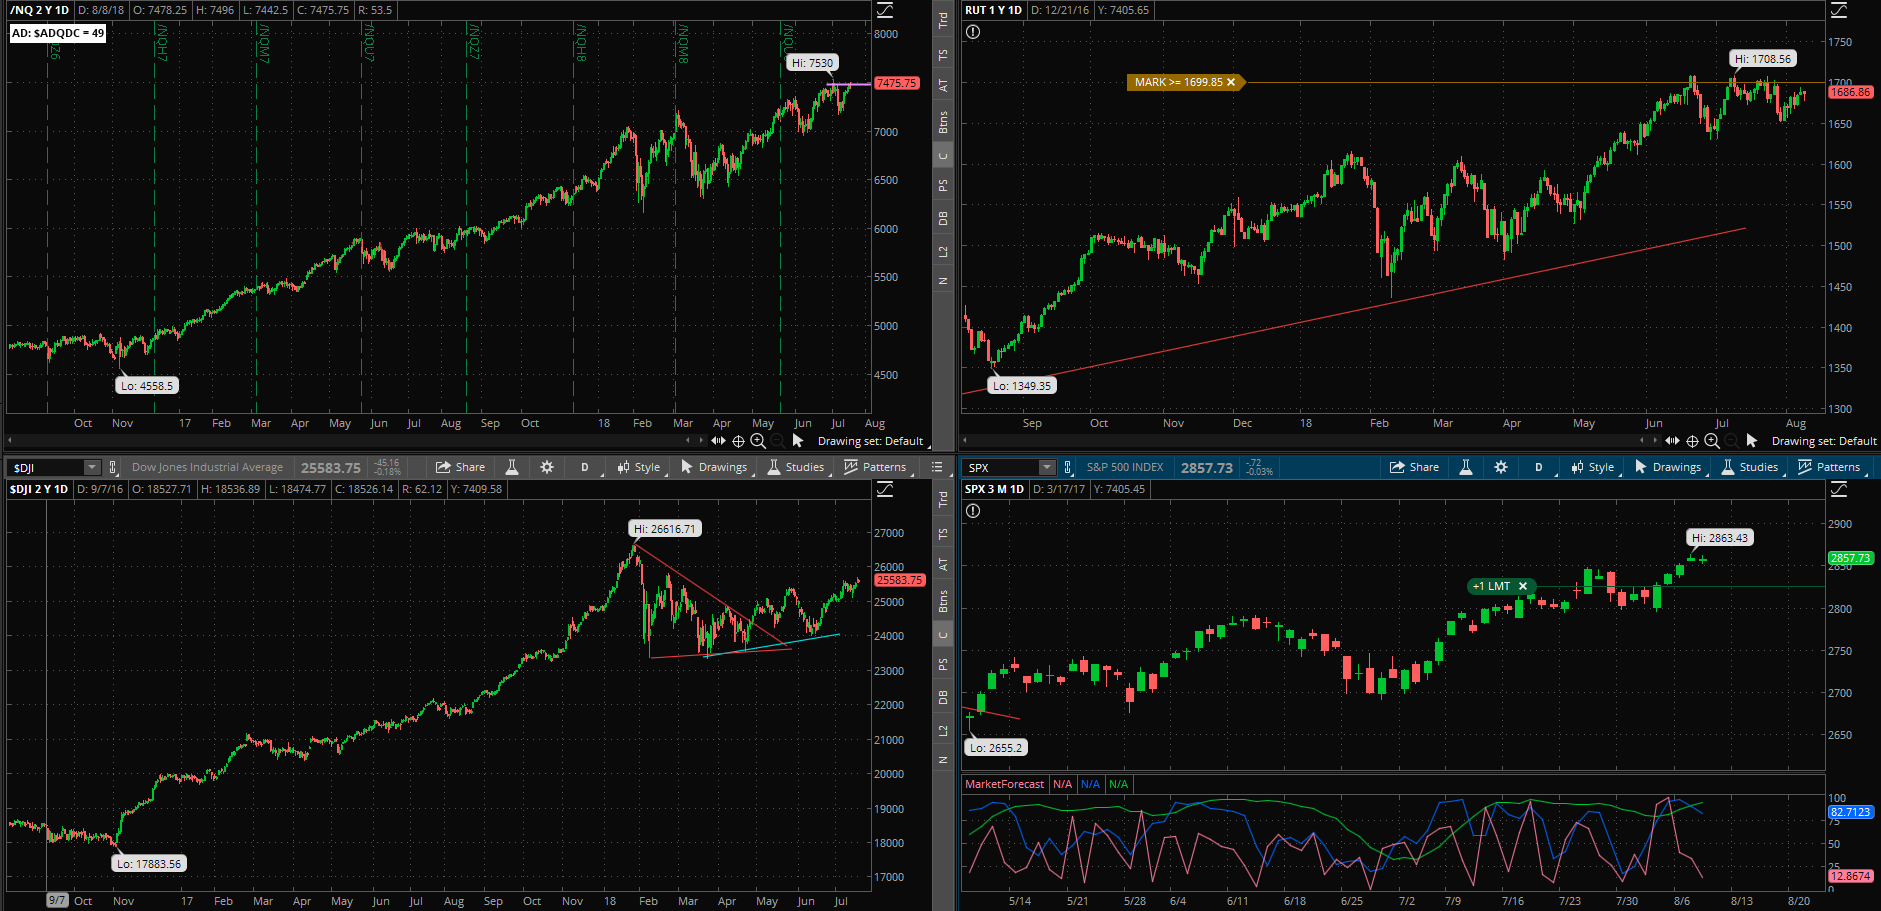Toggle the PS sidebar button beside /NQ chart

pos(943,186)
